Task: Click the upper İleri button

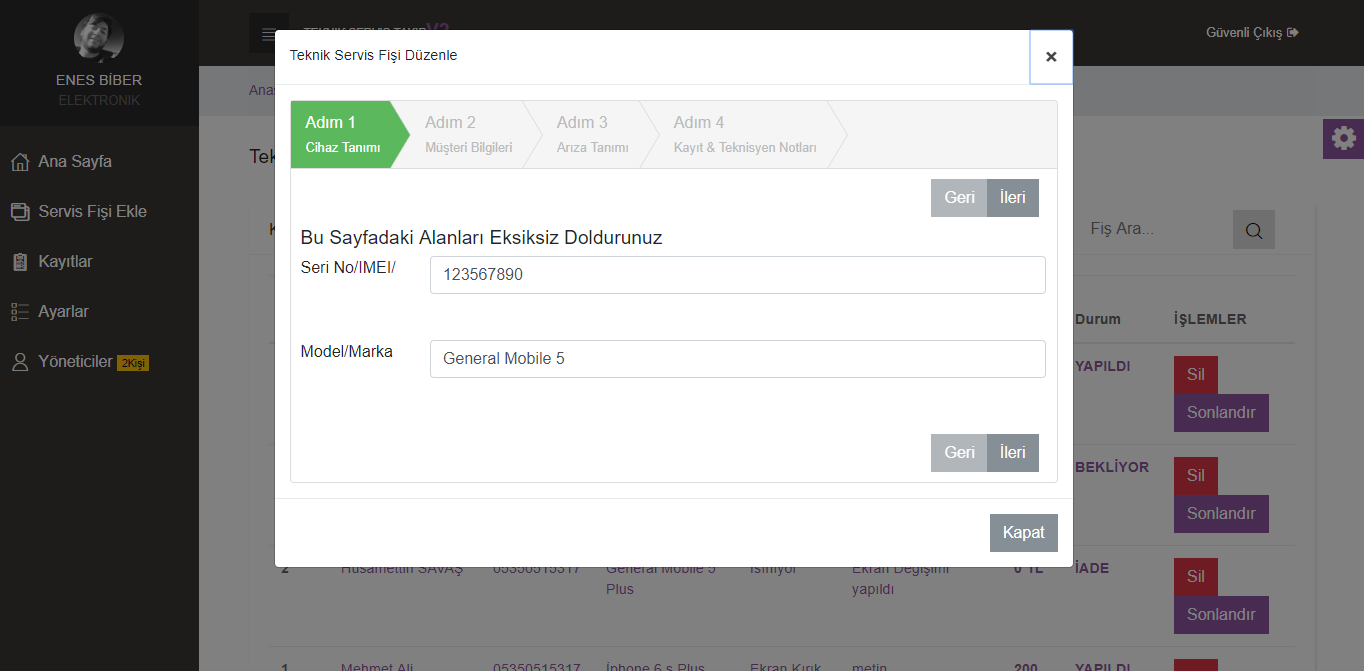Action: (1013, 198)
